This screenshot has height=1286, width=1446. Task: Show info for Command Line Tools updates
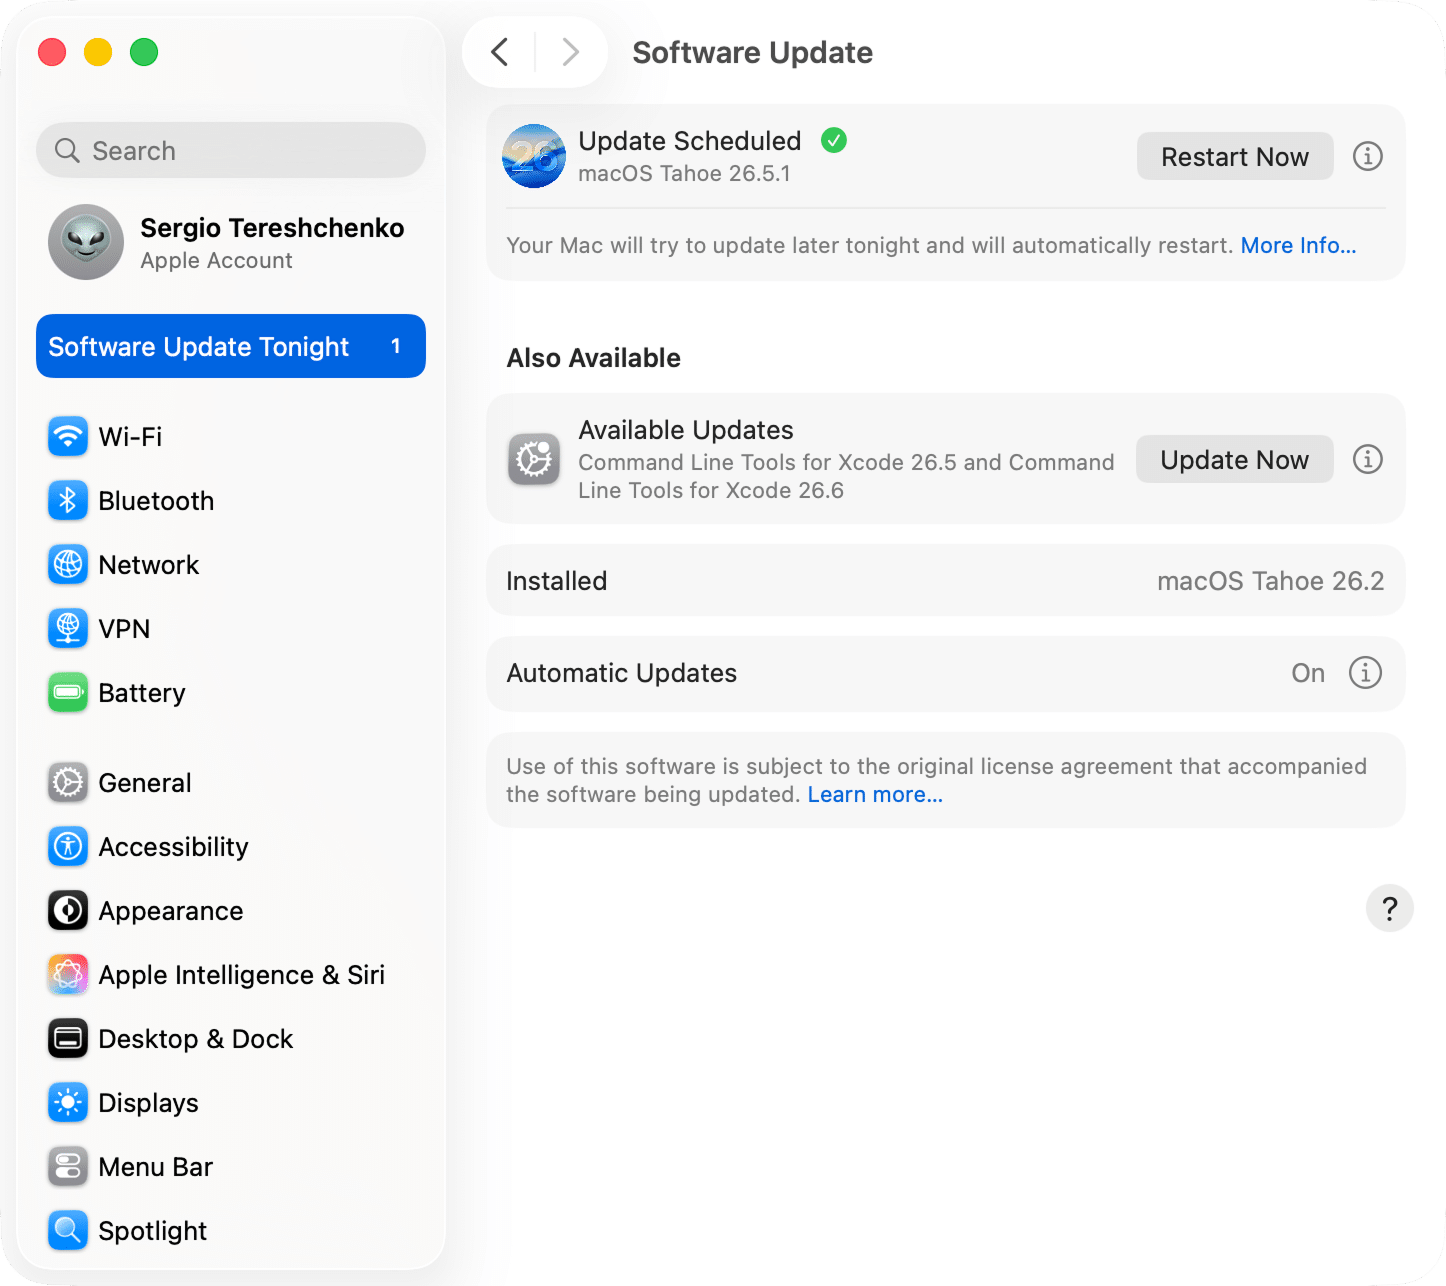[x=1368, y=459]
